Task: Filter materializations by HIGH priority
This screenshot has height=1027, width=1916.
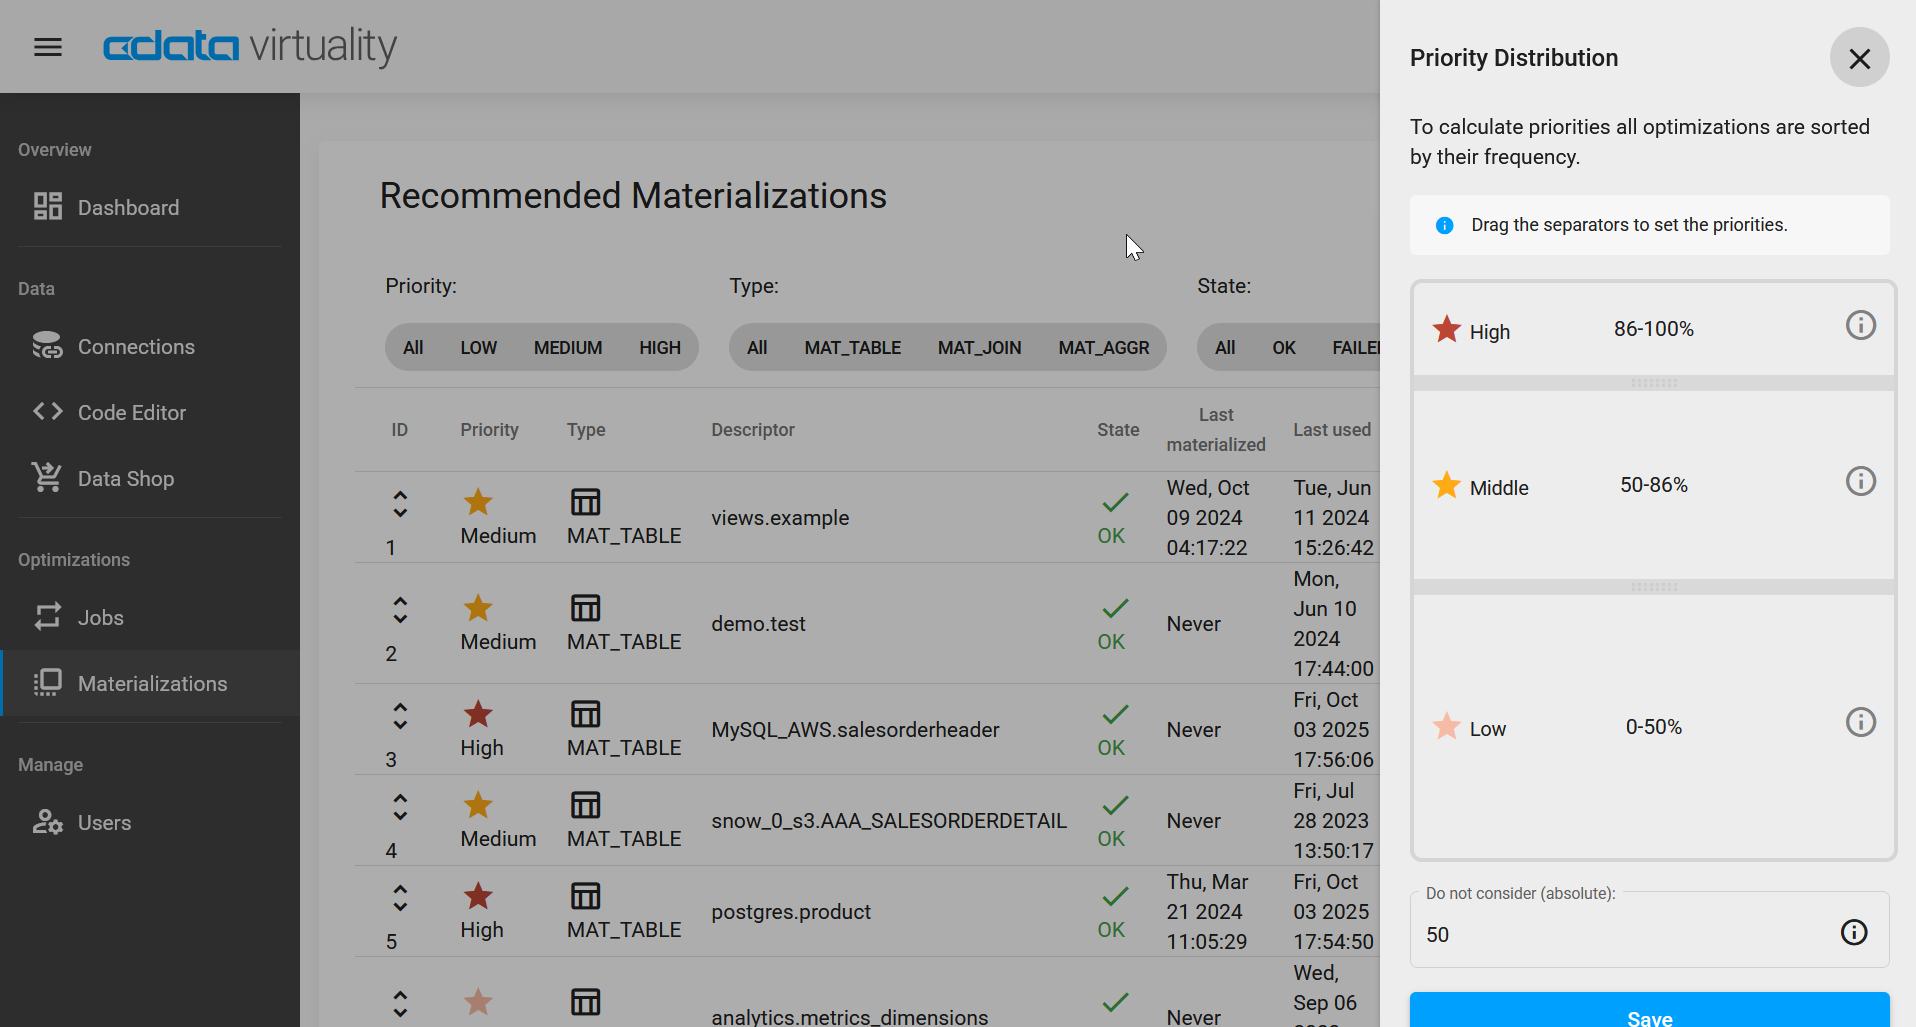Action: click(x=659, y=347)
